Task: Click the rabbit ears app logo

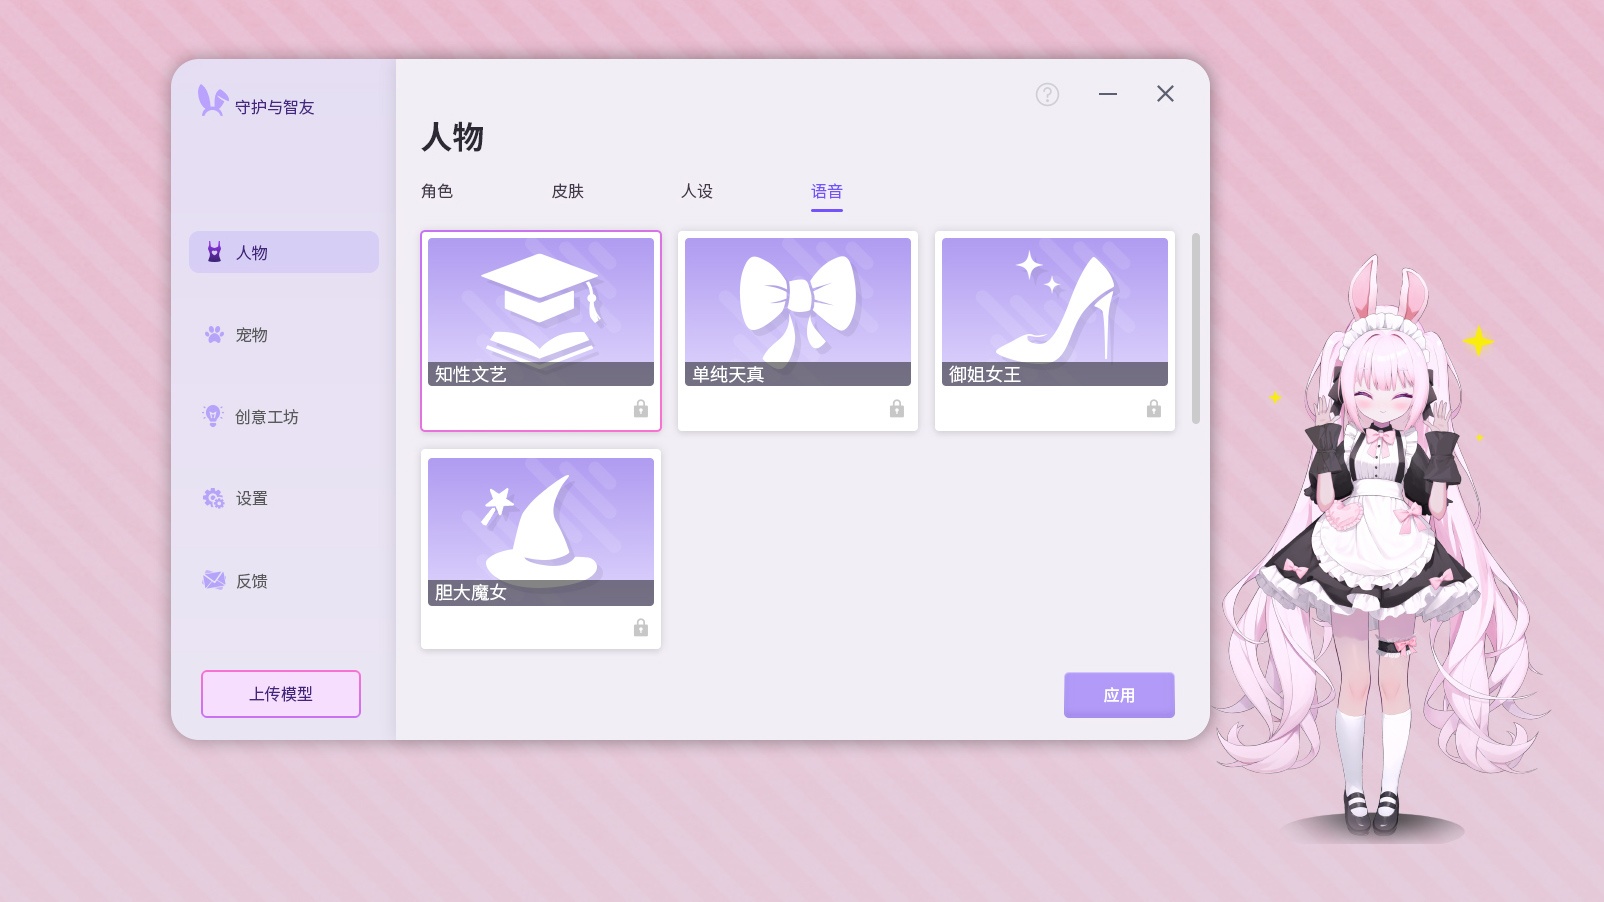Action: click(212, 101)
